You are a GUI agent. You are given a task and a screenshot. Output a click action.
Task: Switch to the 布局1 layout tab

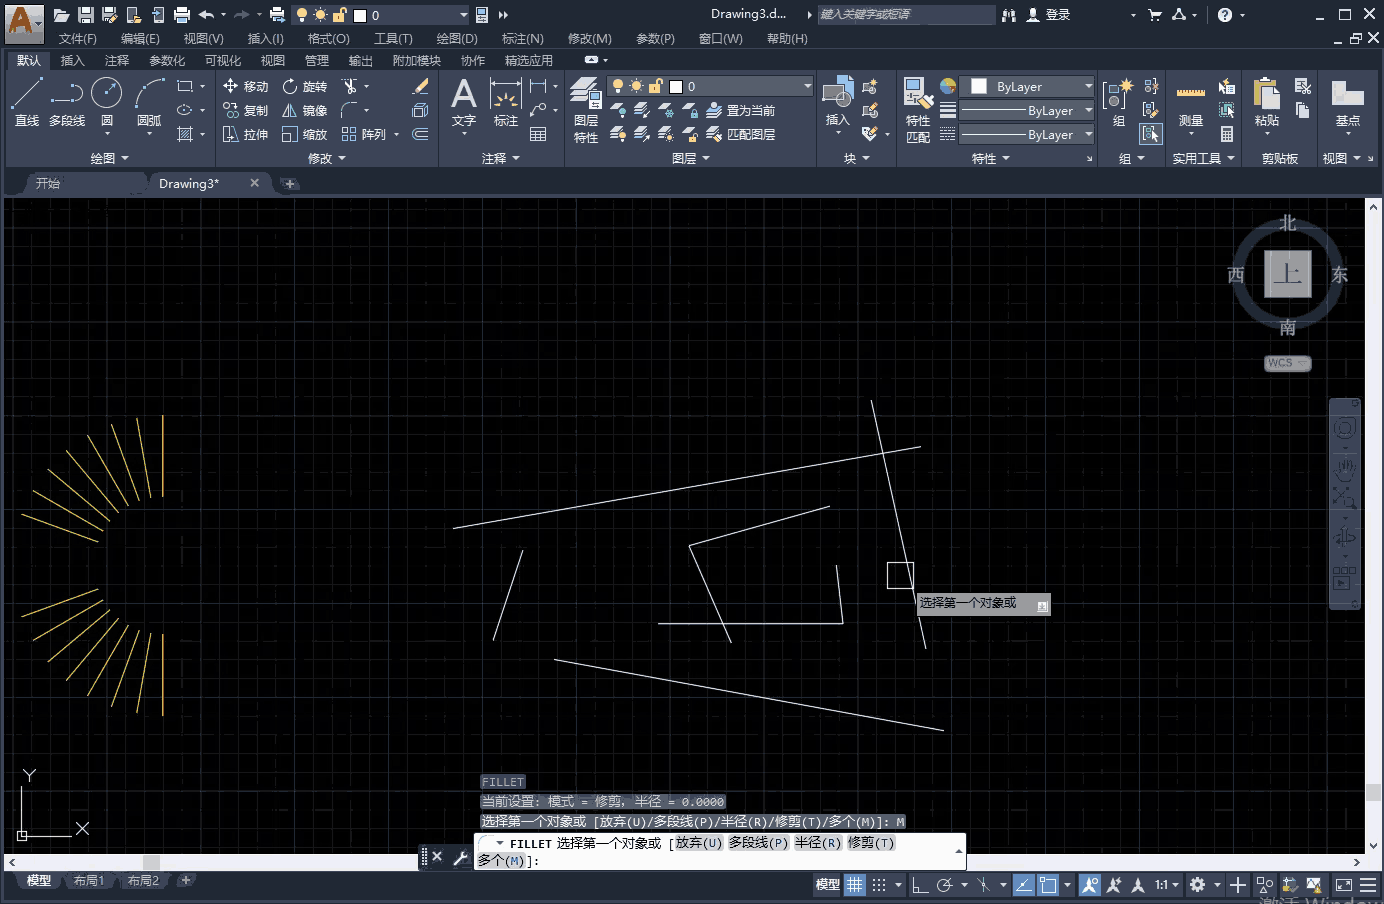(x=89, y=881)
